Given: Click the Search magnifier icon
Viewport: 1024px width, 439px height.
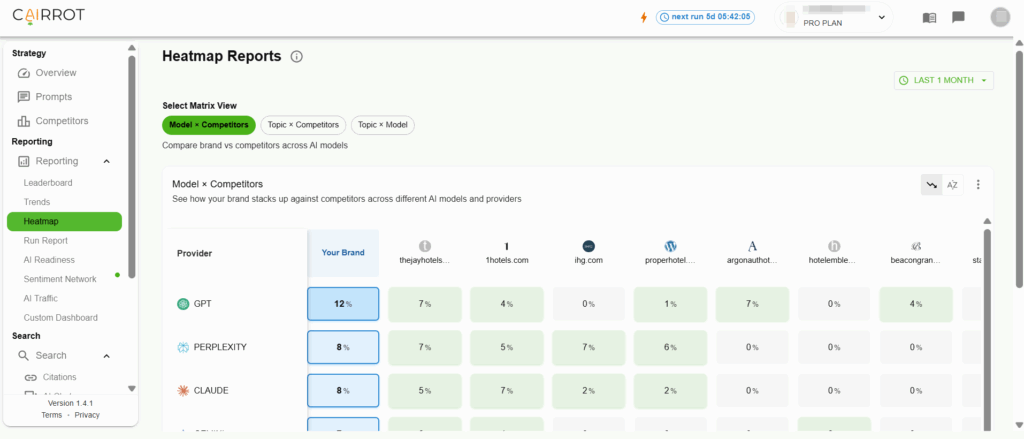Looking at the screenshot, I should pyautogui.click(x=24, y=356).
